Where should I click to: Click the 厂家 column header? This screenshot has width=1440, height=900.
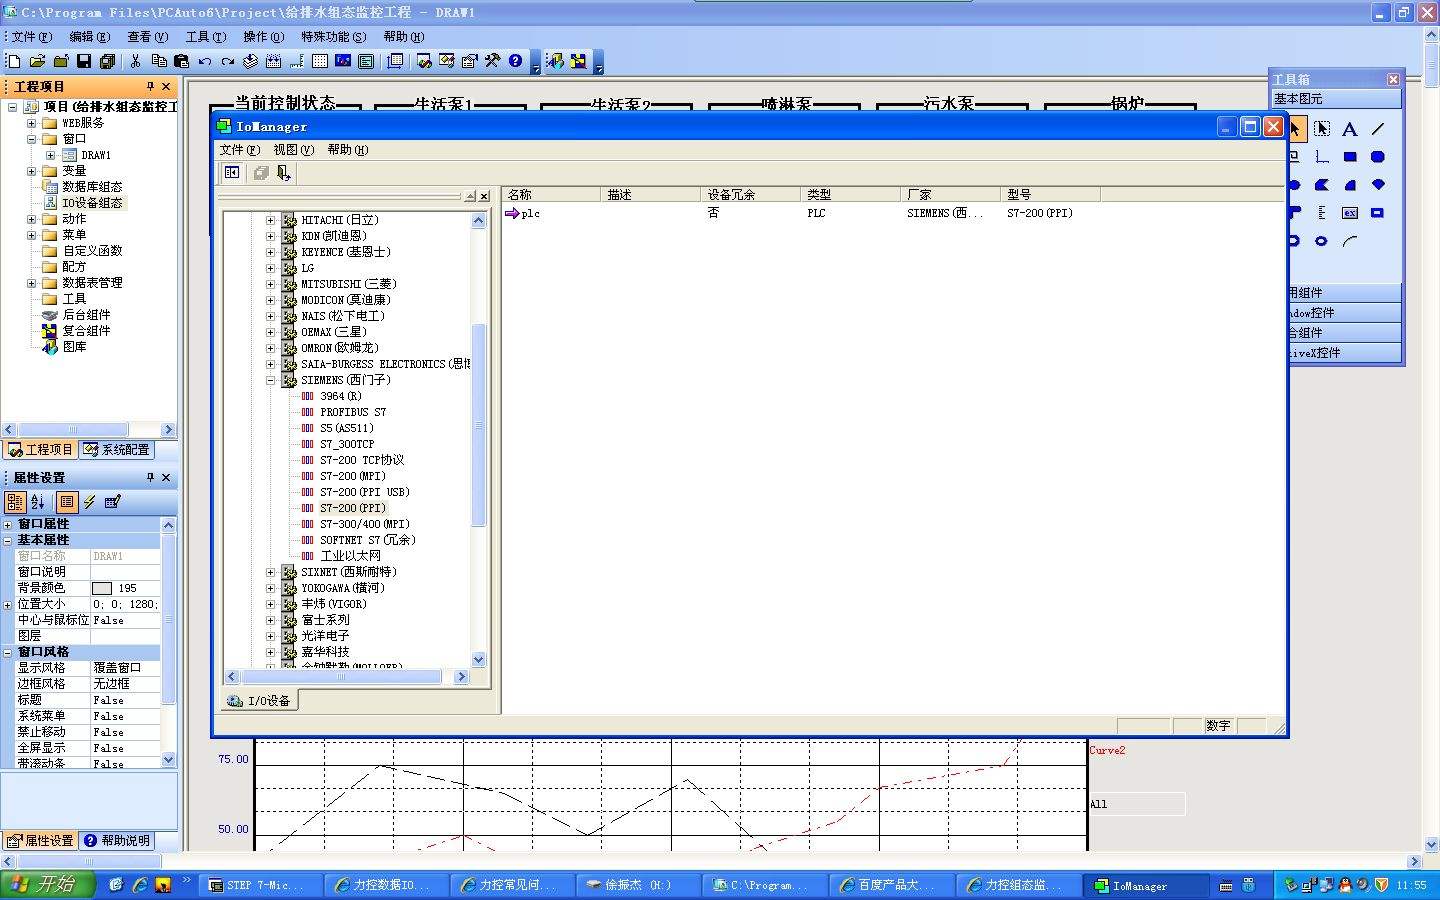[951, 195]
